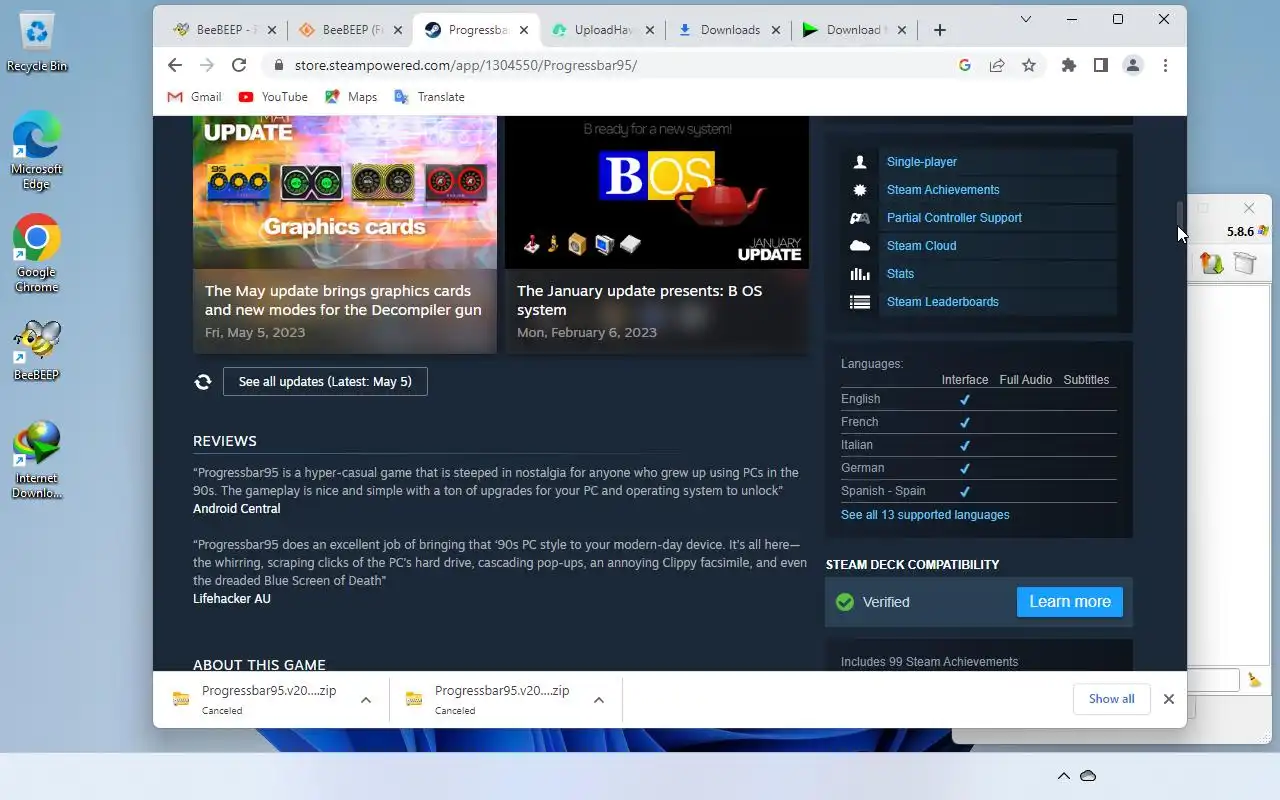Click Steam Leaderboards list icon
Image resolution: width=1280 pixels, height=800 pixels.
pyautogui.click(x=859, y=302)
